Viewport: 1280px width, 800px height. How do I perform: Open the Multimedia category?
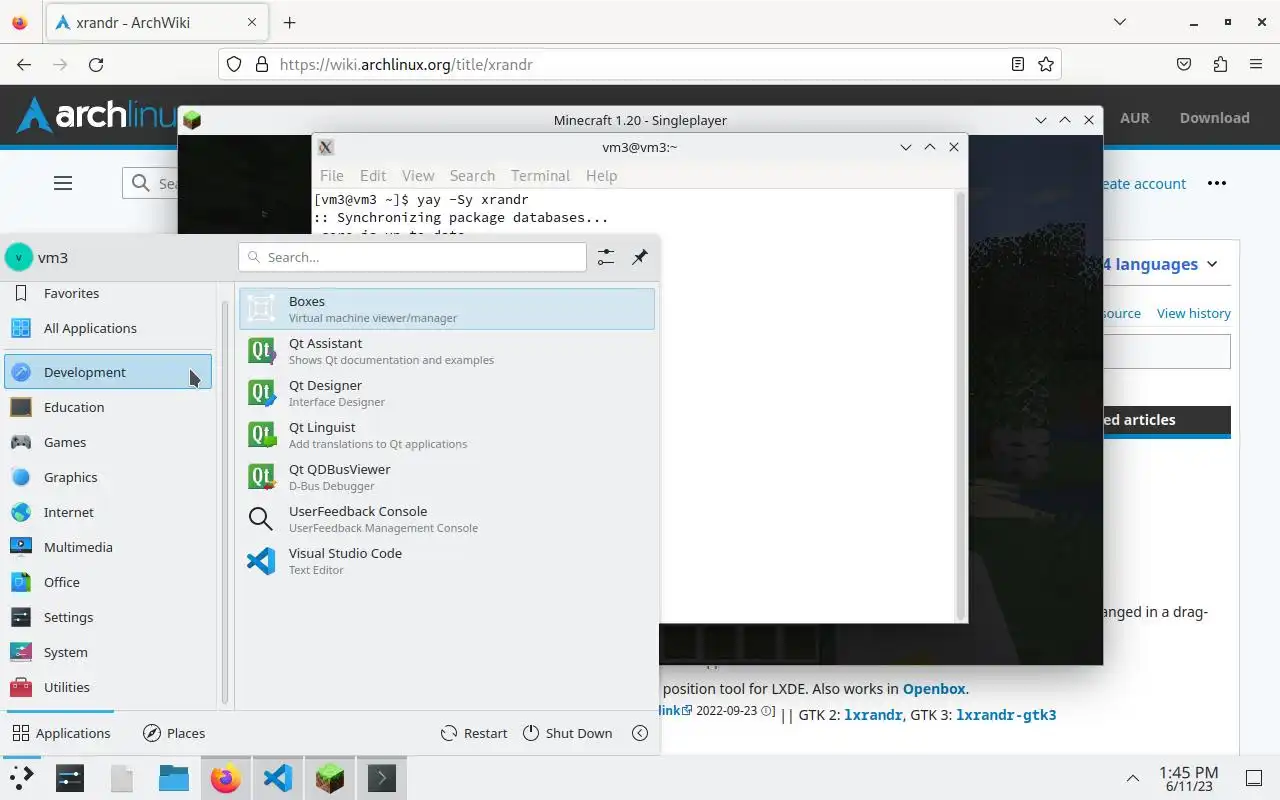[108, 547]
